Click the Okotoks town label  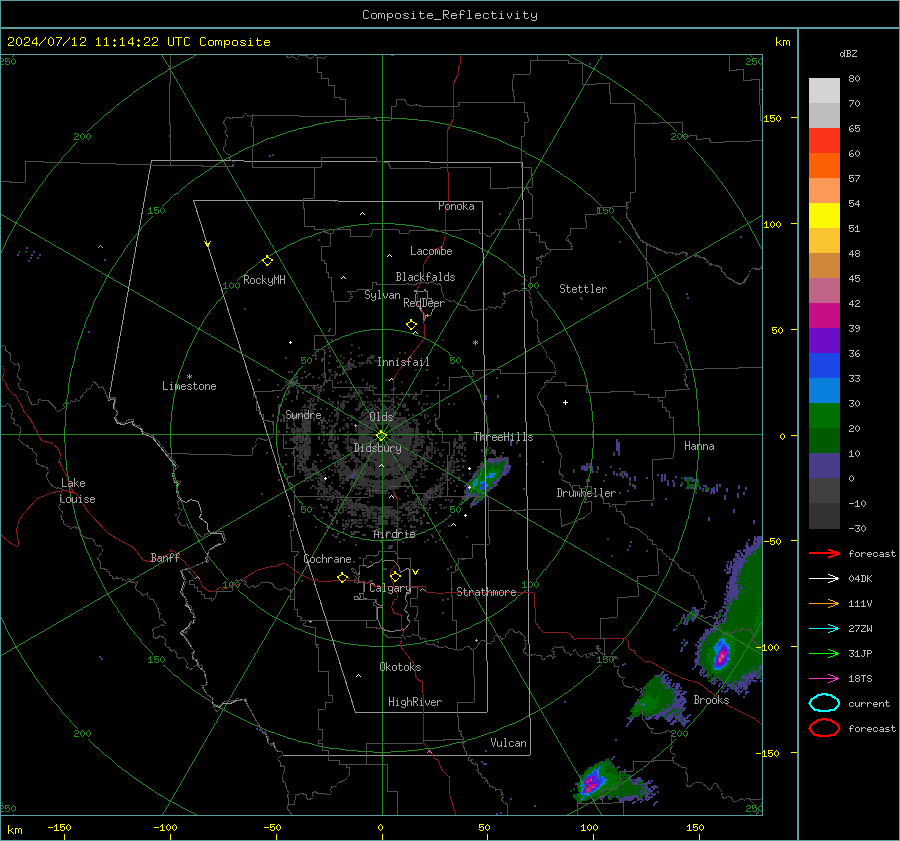[400, 667]
